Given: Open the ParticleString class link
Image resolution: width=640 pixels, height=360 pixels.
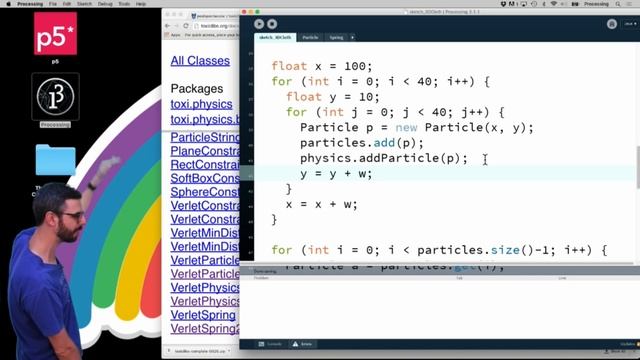Looking at the screenshot, I should click(x=205, y=137).
